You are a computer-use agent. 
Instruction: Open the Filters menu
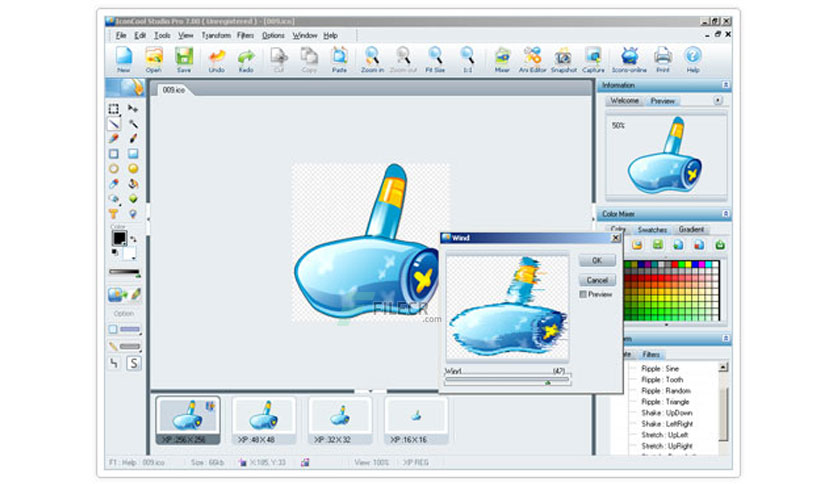[x=245, y=35]
